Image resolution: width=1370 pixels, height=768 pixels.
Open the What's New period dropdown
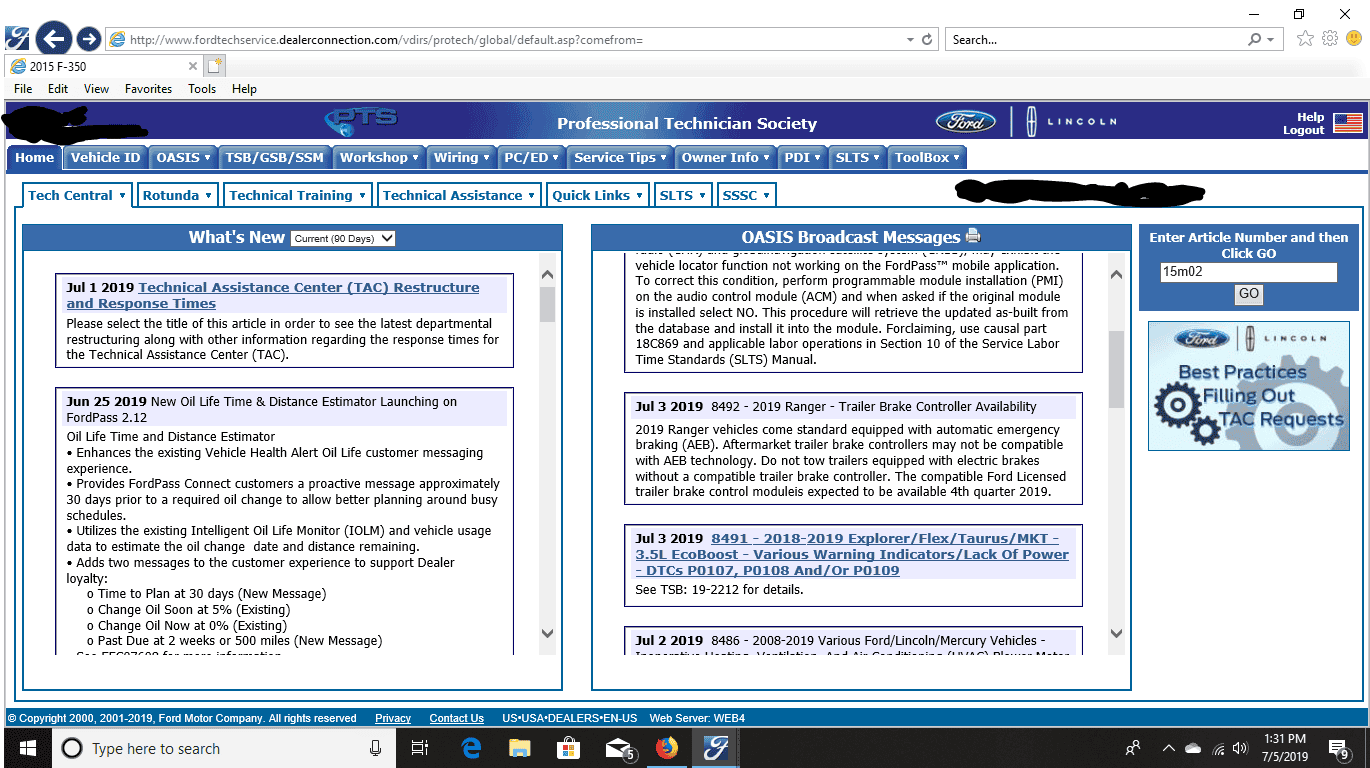coord(343,238)
